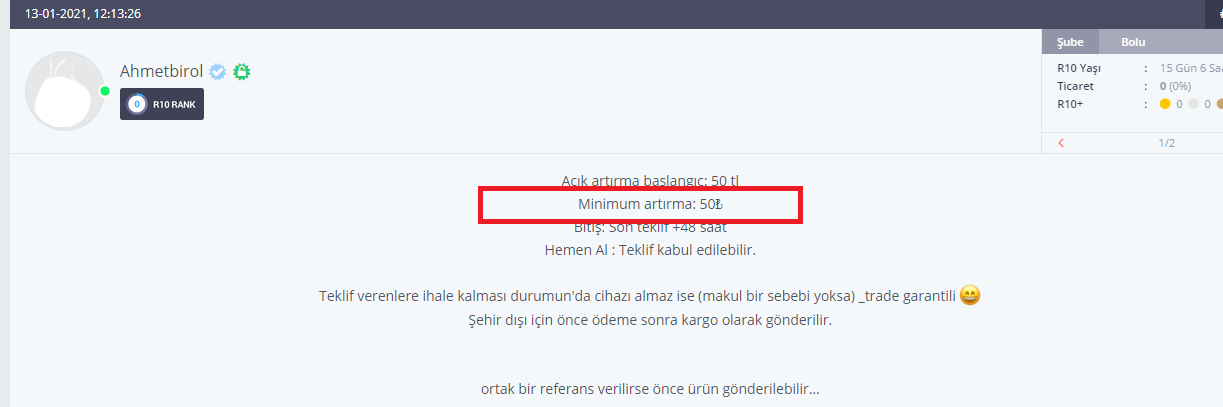Click the R10 RANK badge

click(x=162, y=104)
